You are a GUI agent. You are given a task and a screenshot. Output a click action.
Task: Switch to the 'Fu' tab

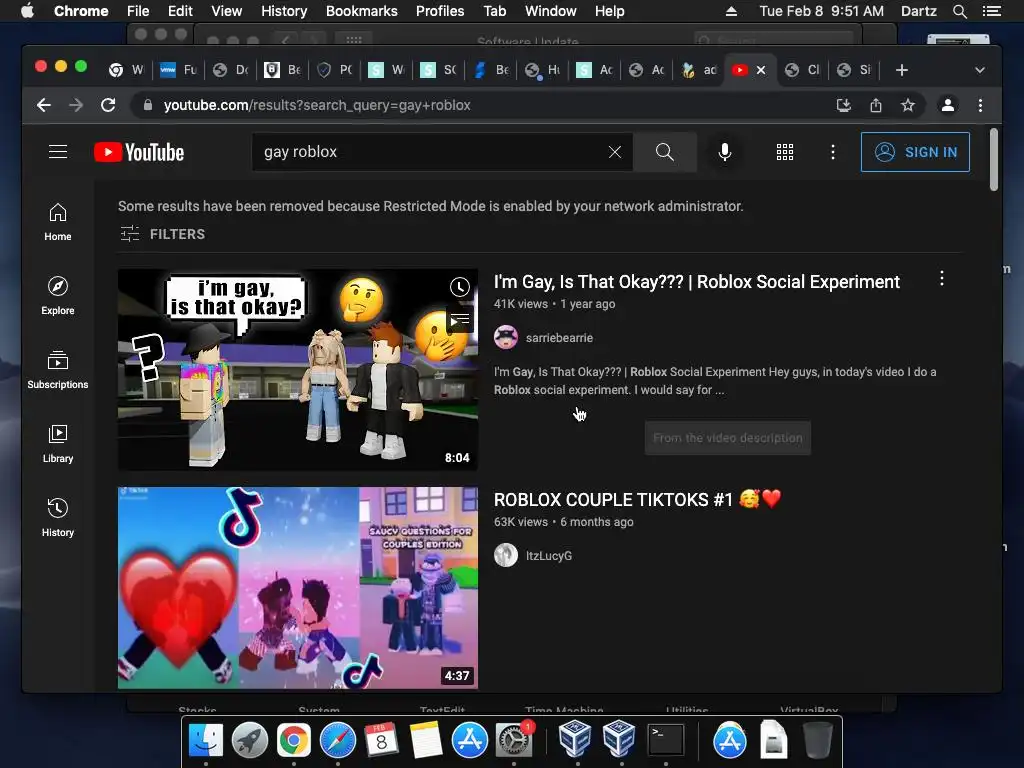tap(178, 70)
